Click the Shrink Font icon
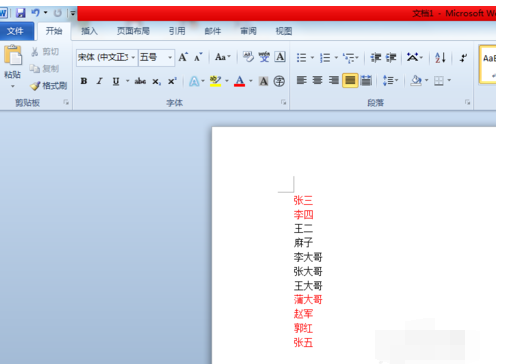This screenshot has width=506, height=364. pos(198,57)
